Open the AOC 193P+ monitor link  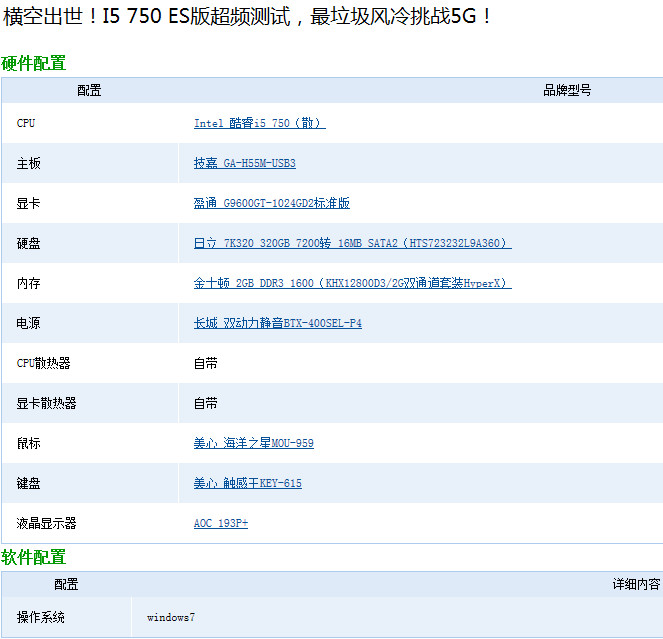221,523
